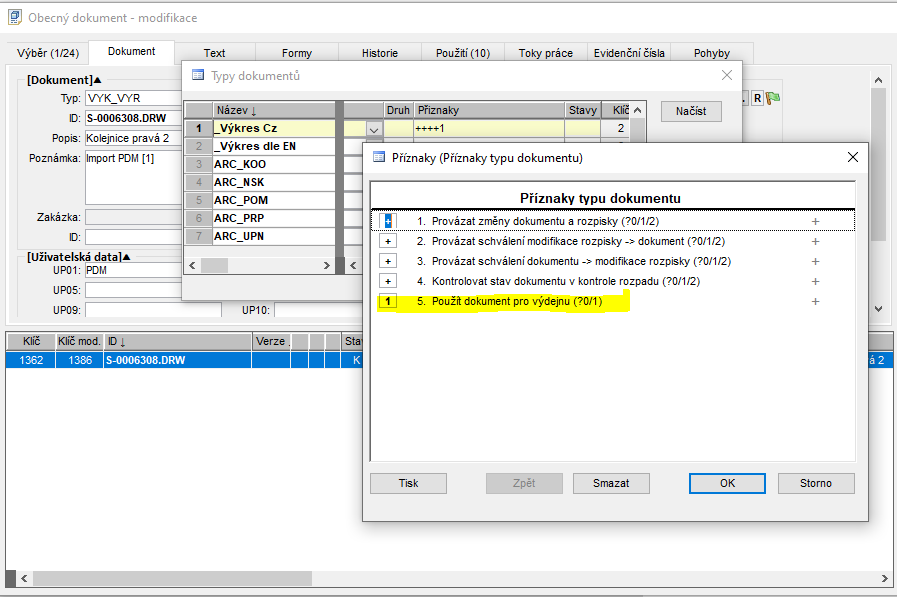Sort main table by ID column
Image resolution: width=897 pixels, height=597 pixels.
click(x=177, y=341)
